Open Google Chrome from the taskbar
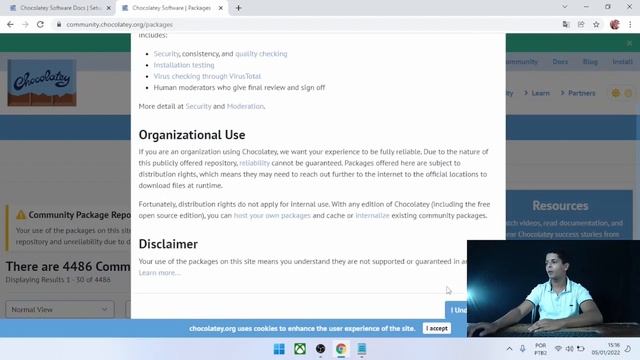 point(341,349)
